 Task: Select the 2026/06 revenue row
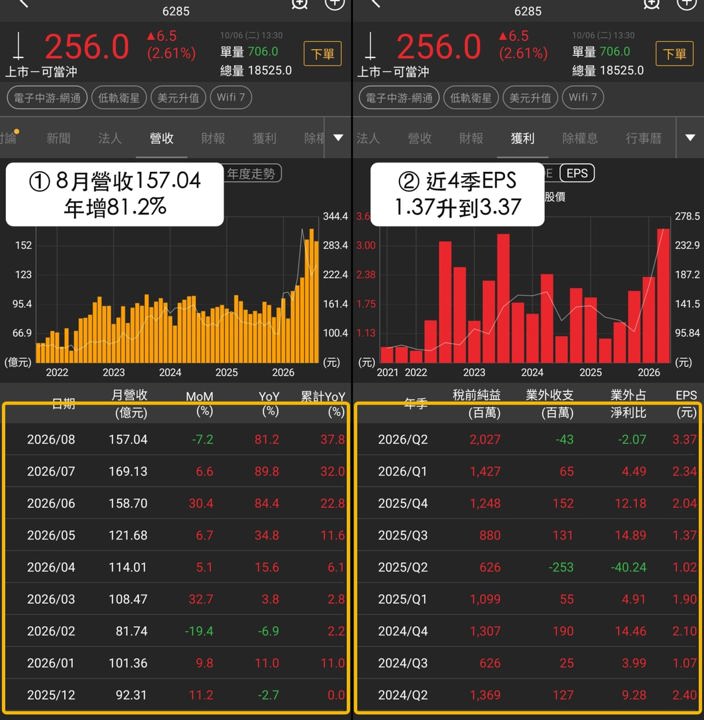pos(176,503)
